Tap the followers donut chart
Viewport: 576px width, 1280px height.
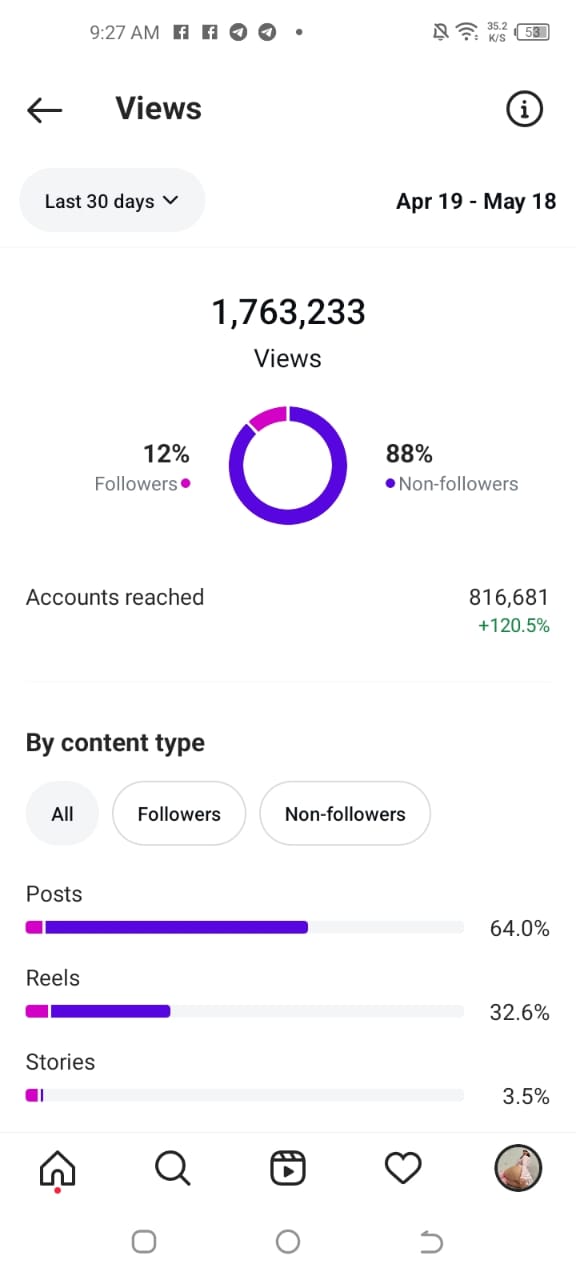pos(288,465)
